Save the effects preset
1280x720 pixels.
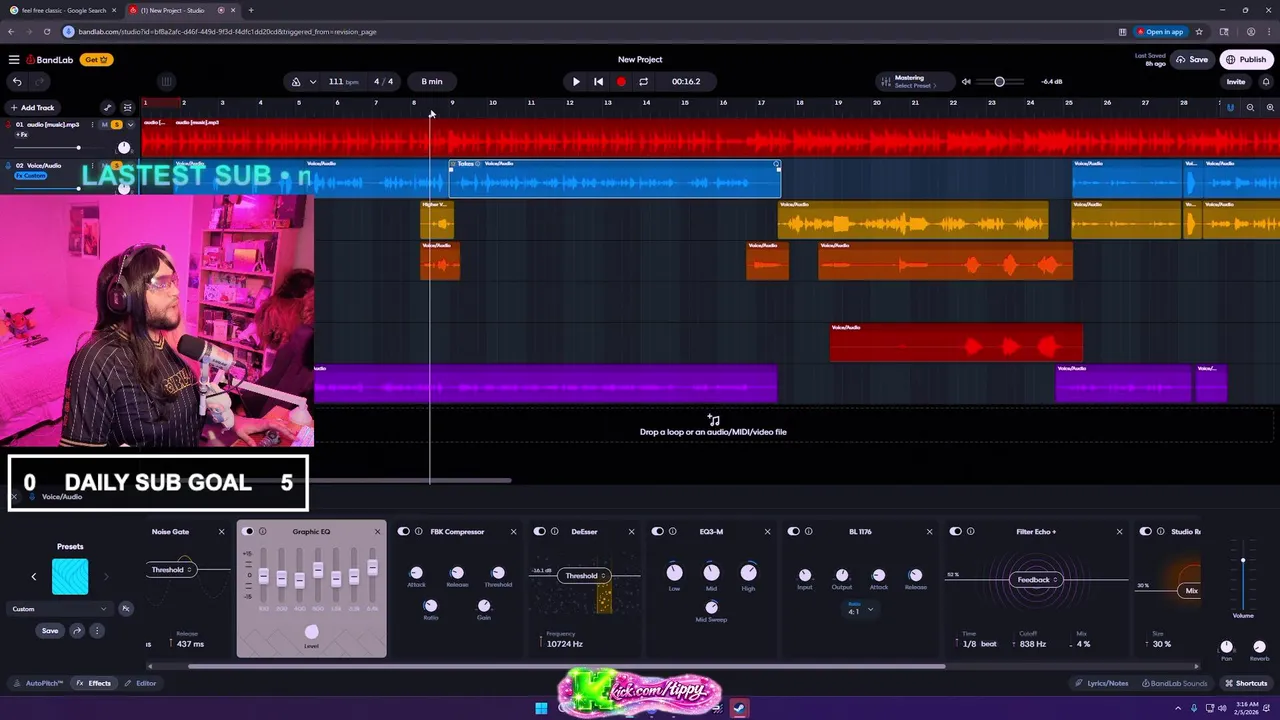[x=50, y=631]
